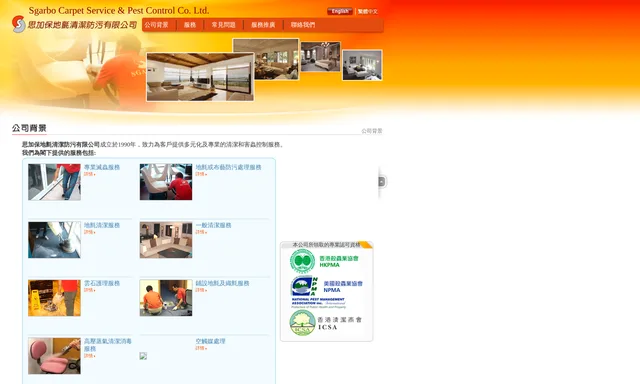Click the HKPMA green round logo
Image resolution: width=640 pixels, height=384 pixels.
pyautogui.click(x=302, y=261)
